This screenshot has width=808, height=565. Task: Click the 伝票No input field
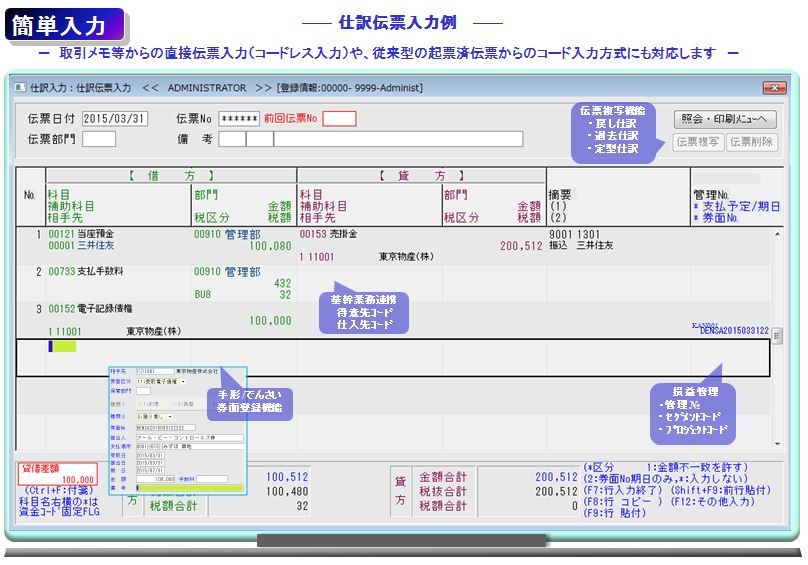point(239,119)
